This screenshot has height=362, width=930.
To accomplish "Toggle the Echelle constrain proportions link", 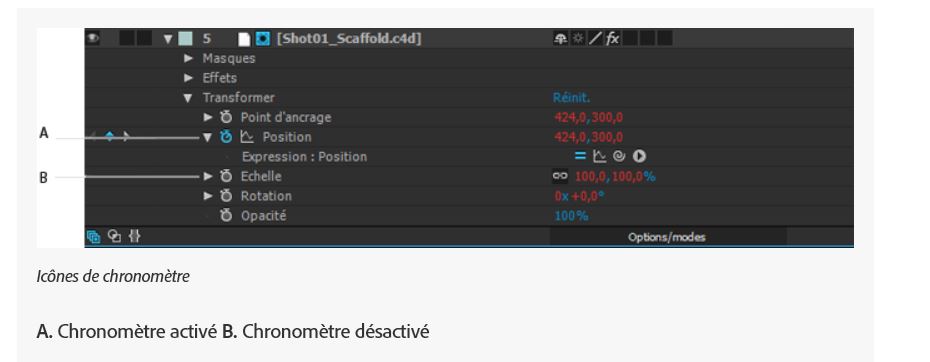I will point(560,176).
